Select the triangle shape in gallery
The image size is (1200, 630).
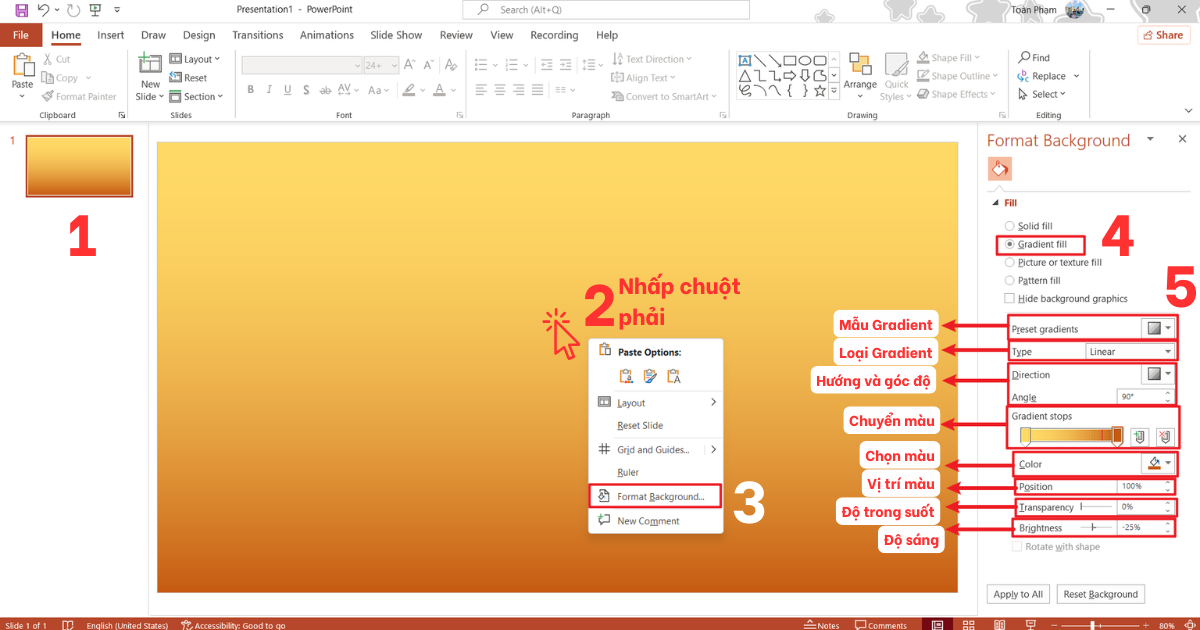coord(744,75)
